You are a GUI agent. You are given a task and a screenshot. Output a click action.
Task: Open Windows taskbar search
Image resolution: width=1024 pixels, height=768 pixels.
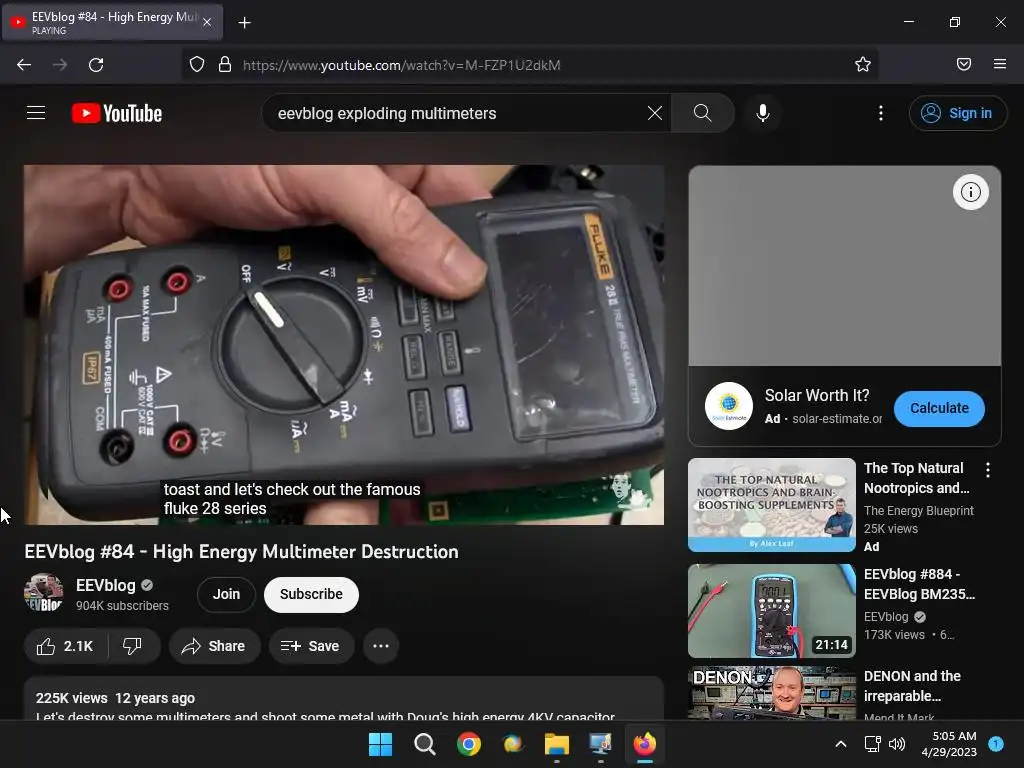tap(424, 744)
